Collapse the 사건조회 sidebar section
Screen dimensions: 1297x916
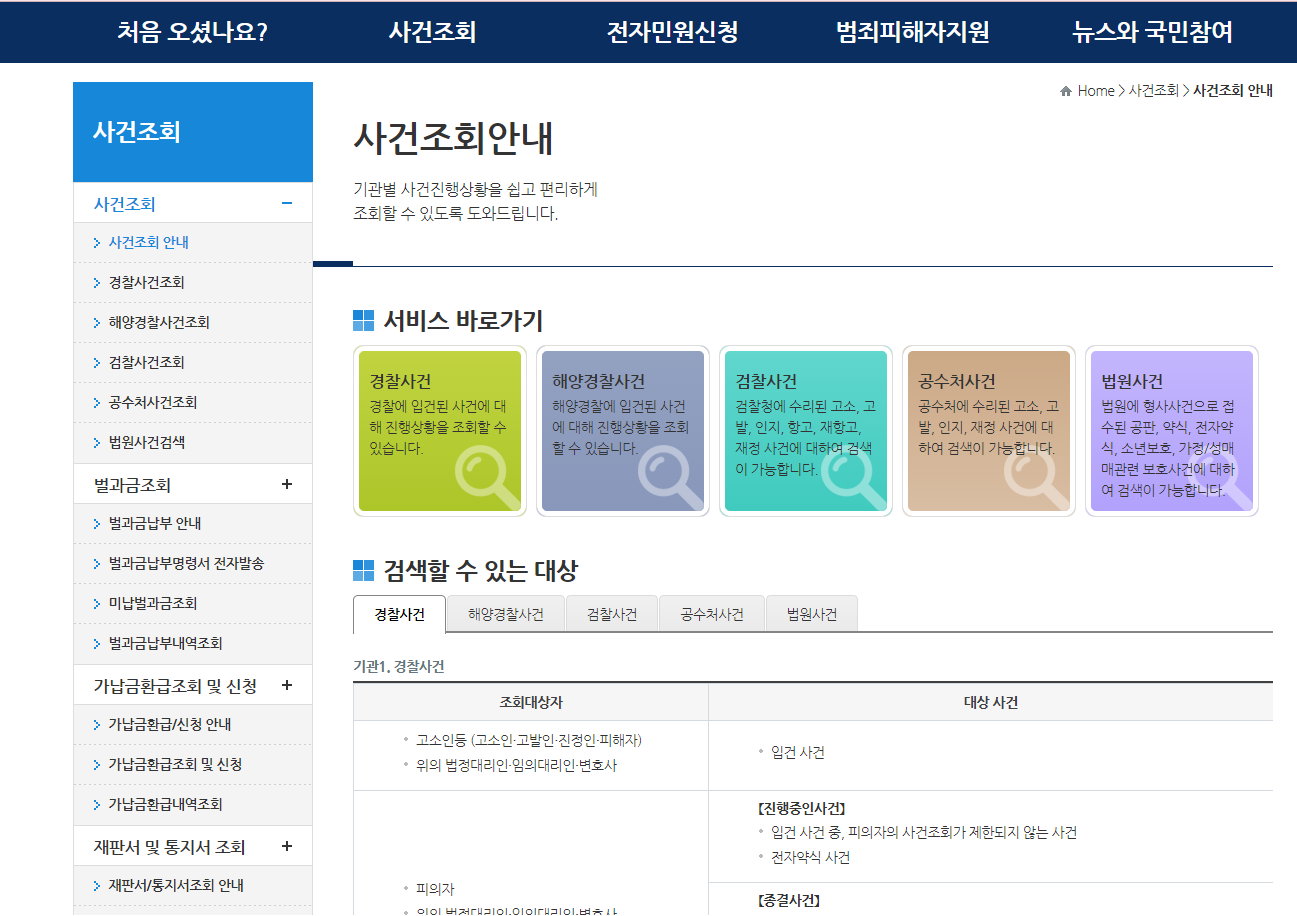coord(287,202)
